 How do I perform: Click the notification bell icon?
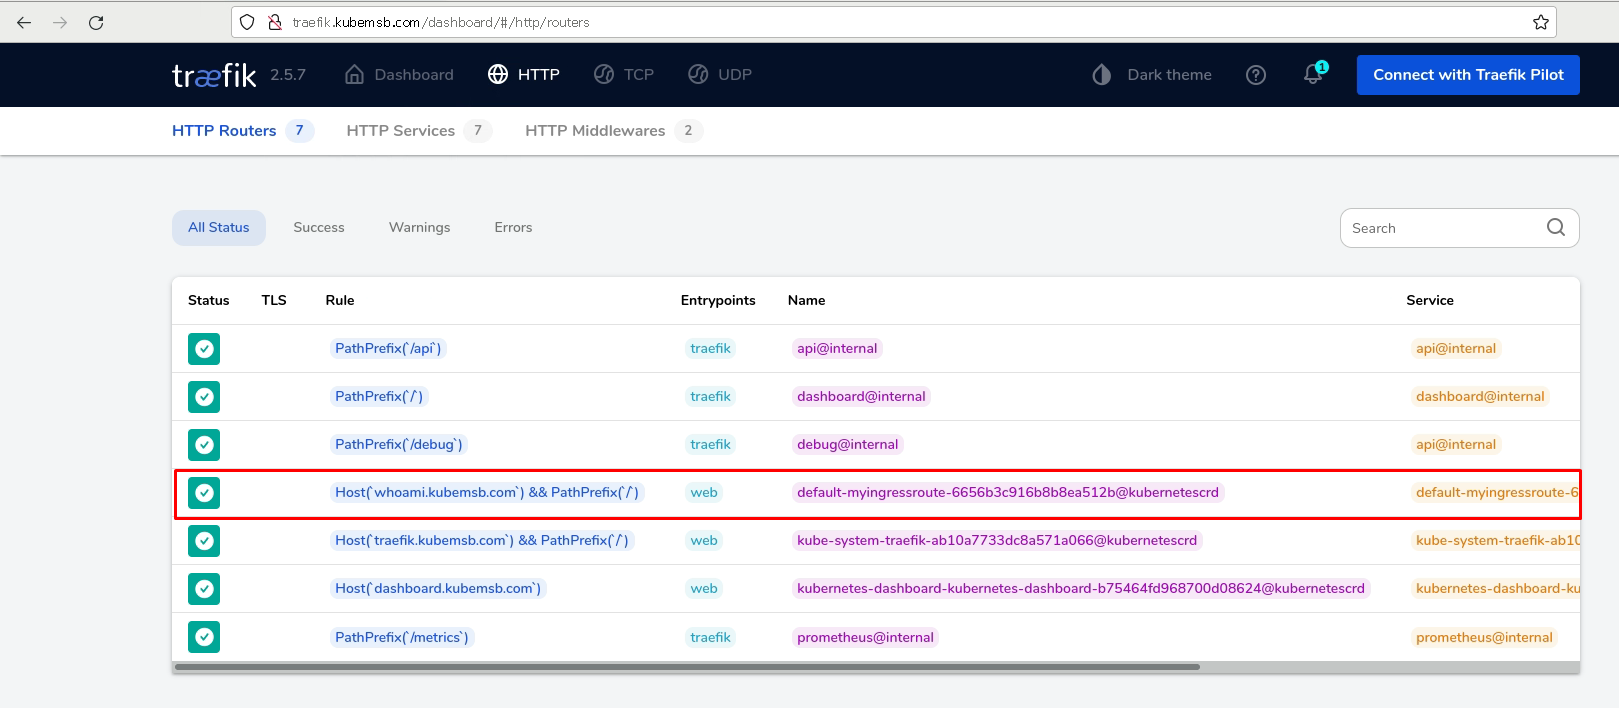coord(1313,74)
